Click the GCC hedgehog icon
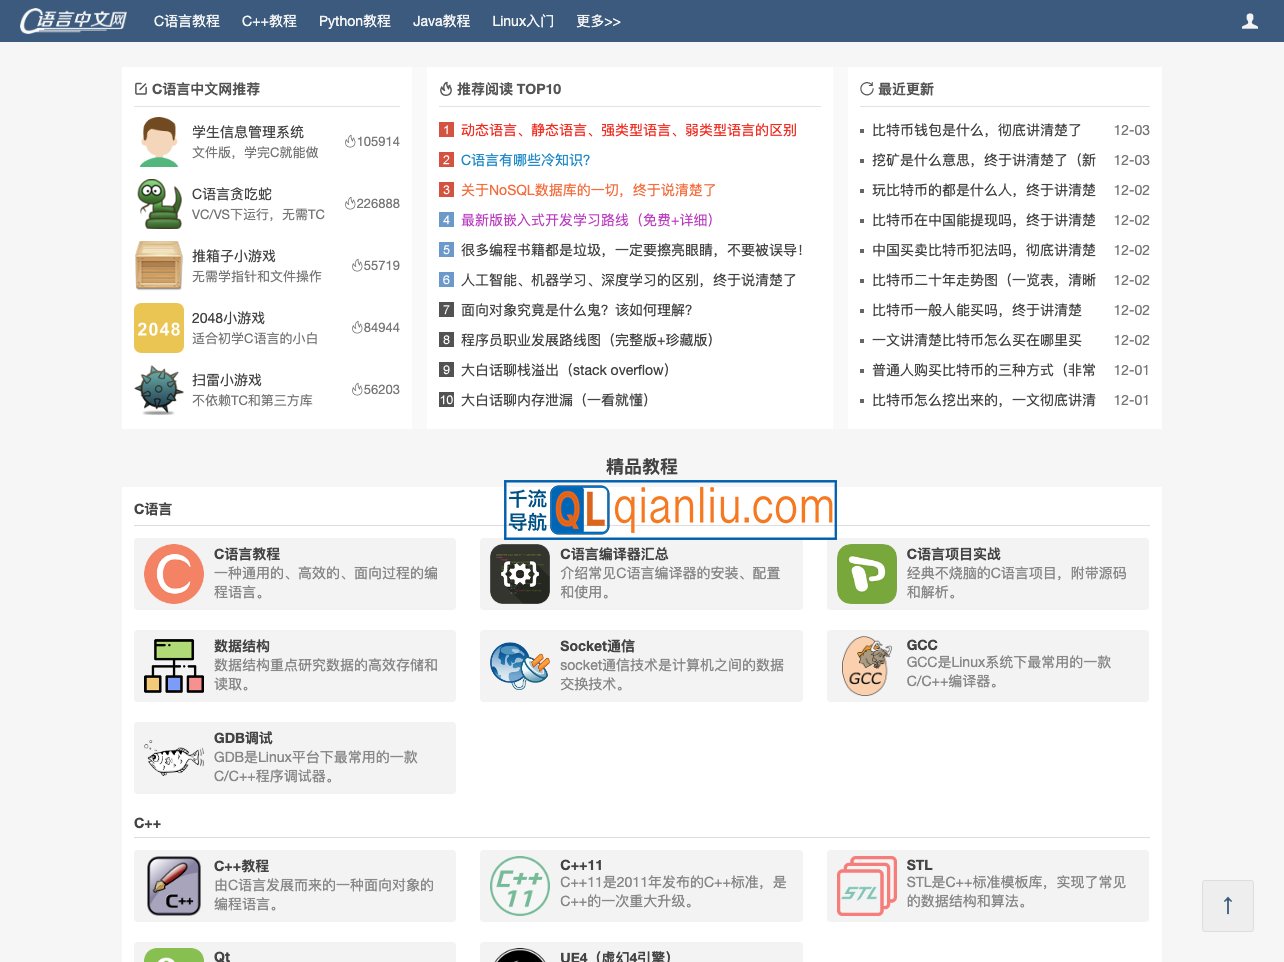The height and width of the screenshot is (962, 1284). point(866,666)
